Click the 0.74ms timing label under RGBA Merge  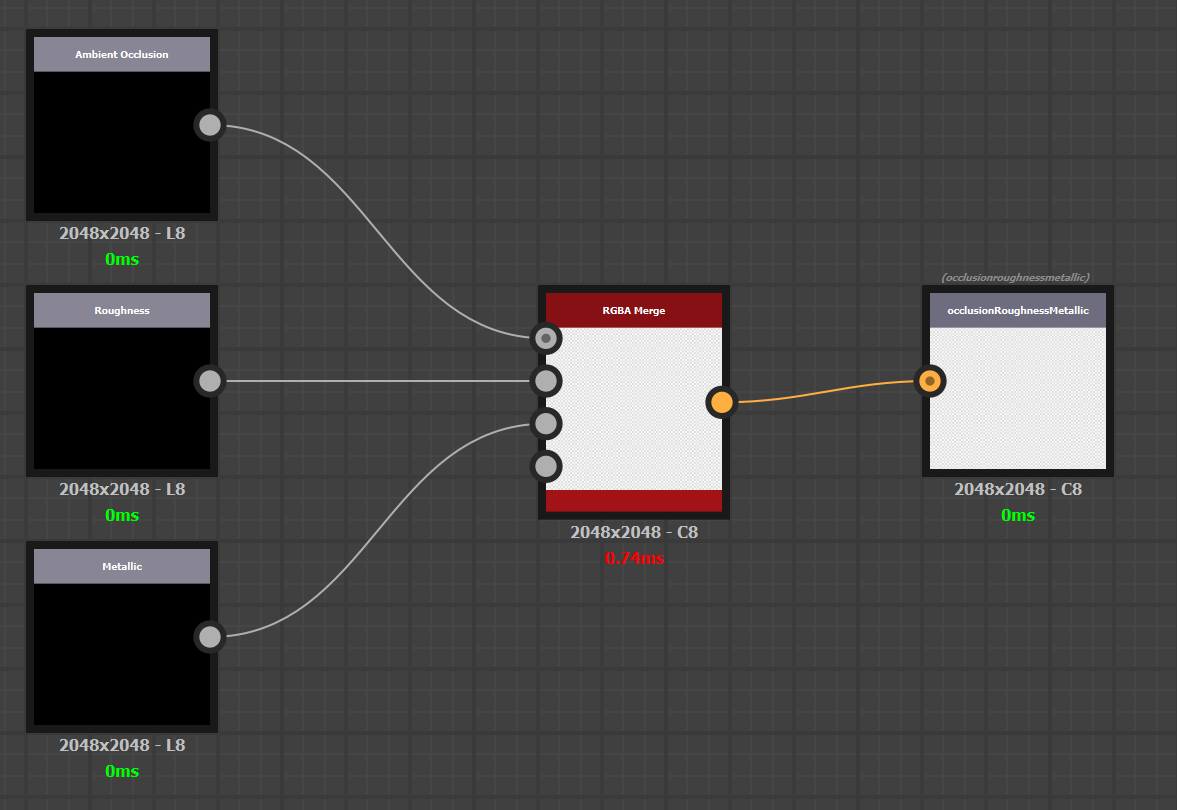[x=634, y=558]
